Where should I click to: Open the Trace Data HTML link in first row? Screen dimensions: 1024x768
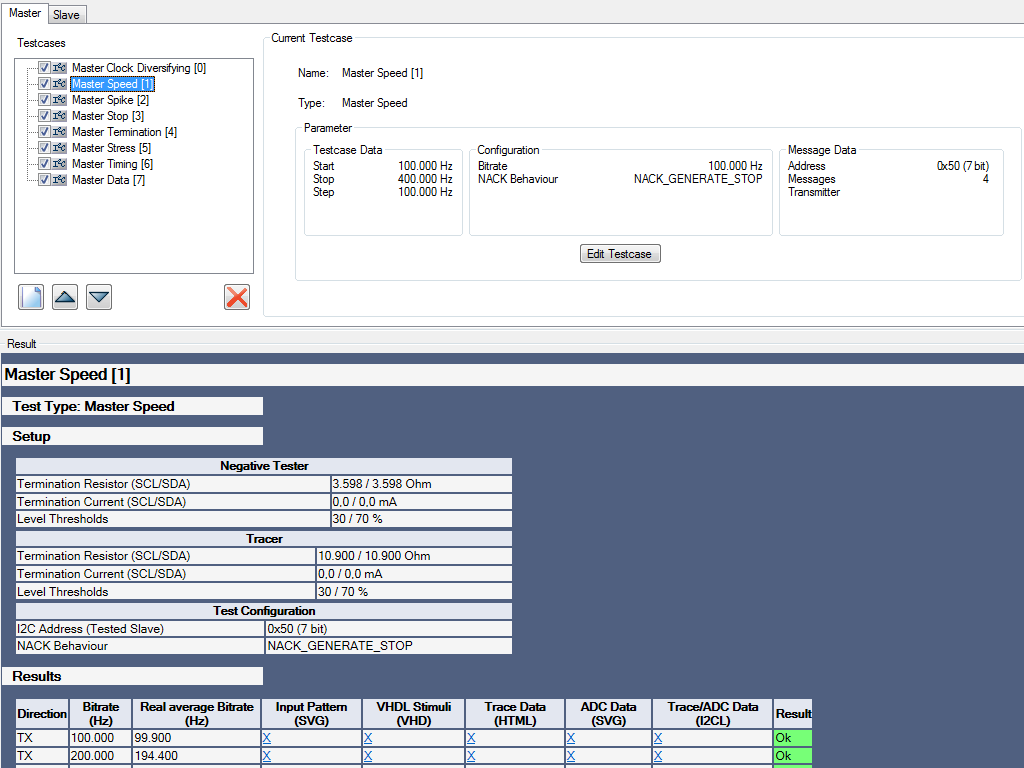[x=470, y=737]
